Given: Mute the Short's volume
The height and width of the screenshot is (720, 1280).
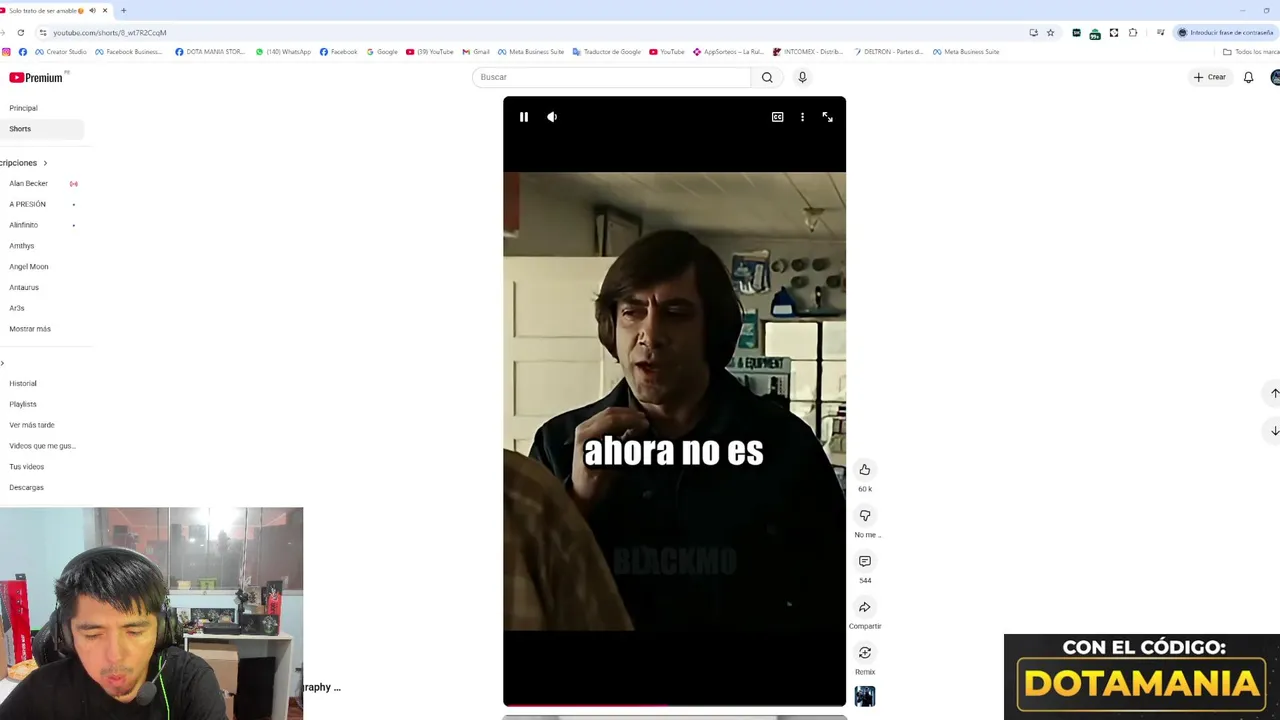Looking at the screenshot, I should tap(552, 117).
